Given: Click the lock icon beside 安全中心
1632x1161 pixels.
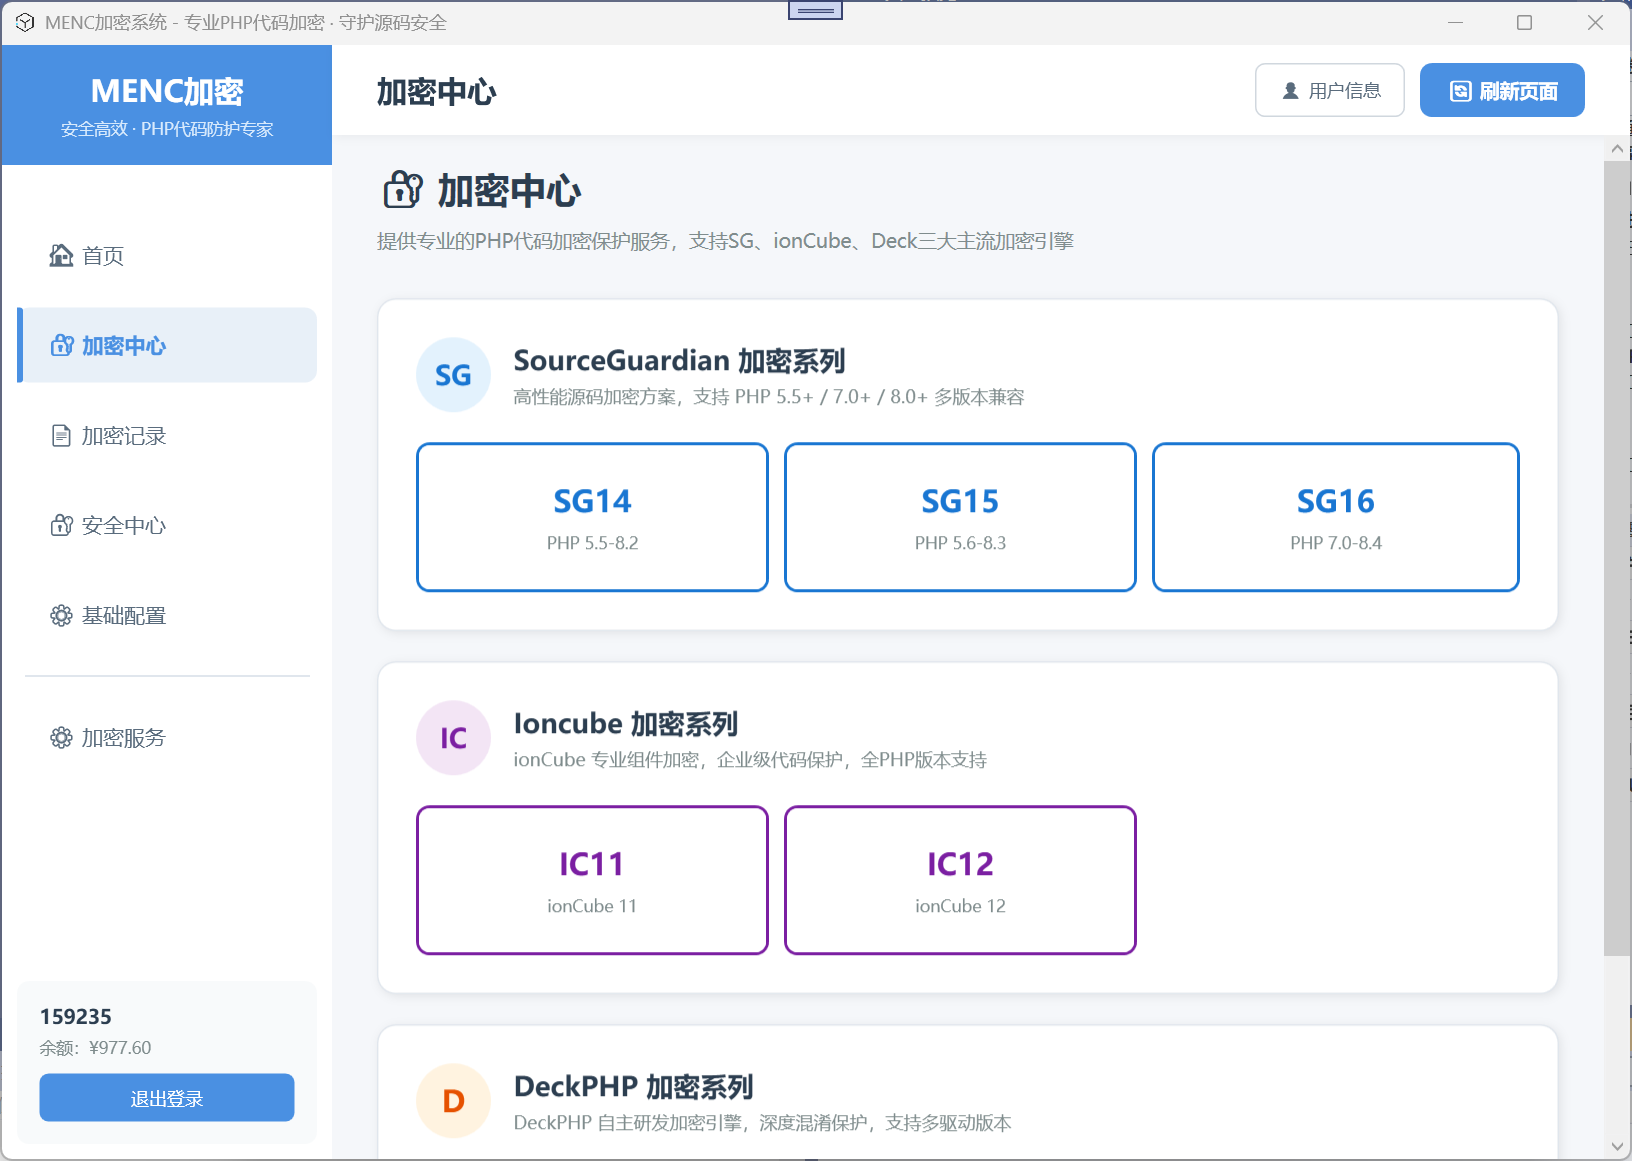Looking at the screenshot, I should point(62,526).
